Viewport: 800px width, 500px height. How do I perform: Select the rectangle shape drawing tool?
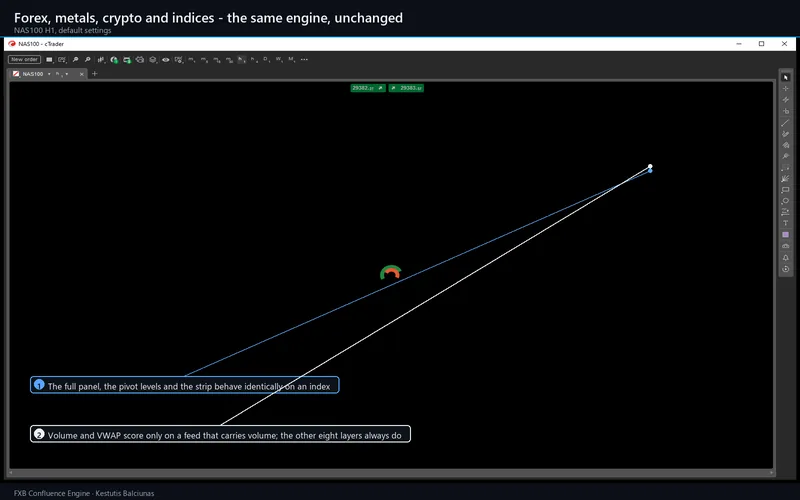(x=786, y=189)
